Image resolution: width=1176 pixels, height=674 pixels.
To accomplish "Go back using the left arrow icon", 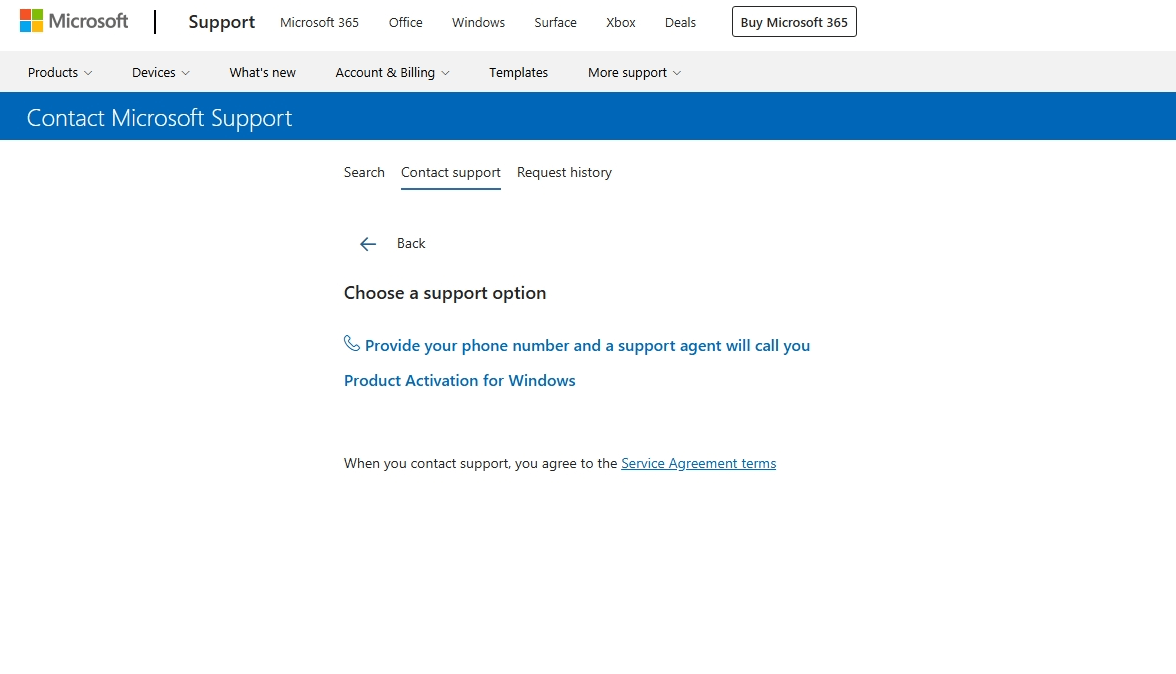I will click(x=368, y=244).
